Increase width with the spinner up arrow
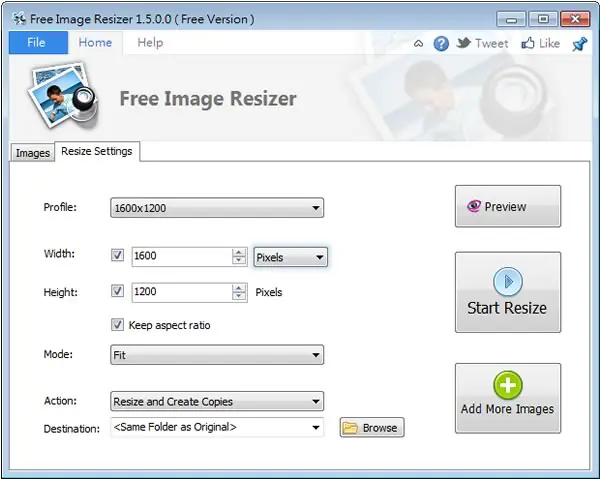The image size is (600, 479). 239,252
